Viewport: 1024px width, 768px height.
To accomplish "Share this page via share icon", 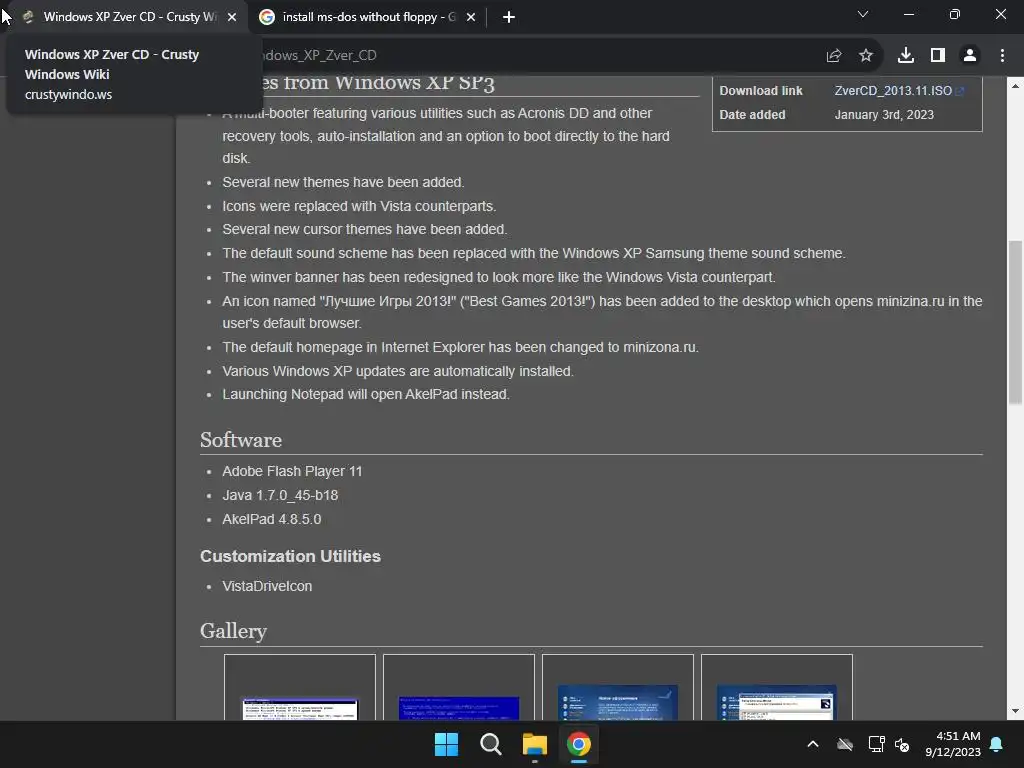I will click(x=834, y=56).
